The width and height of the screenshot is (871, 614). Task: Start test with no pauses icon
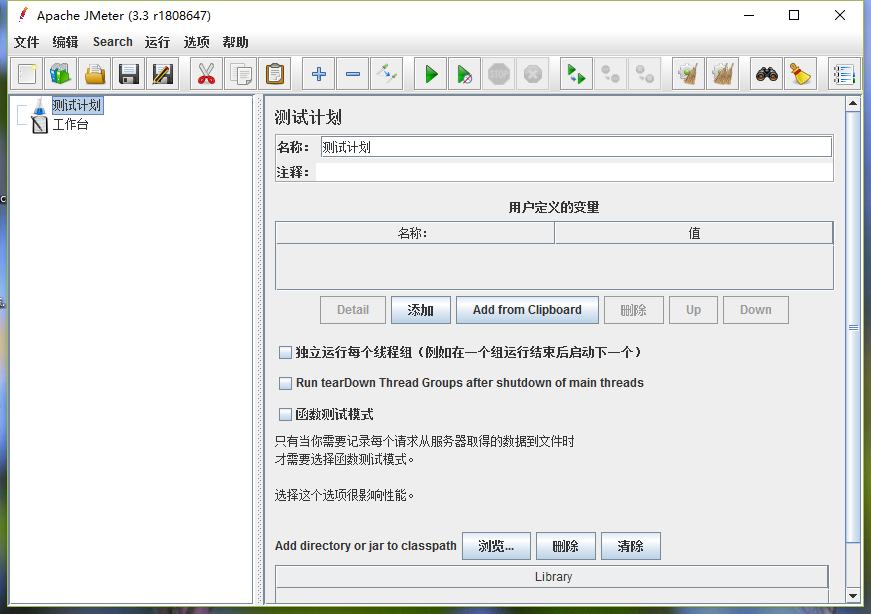click(464, 74)
